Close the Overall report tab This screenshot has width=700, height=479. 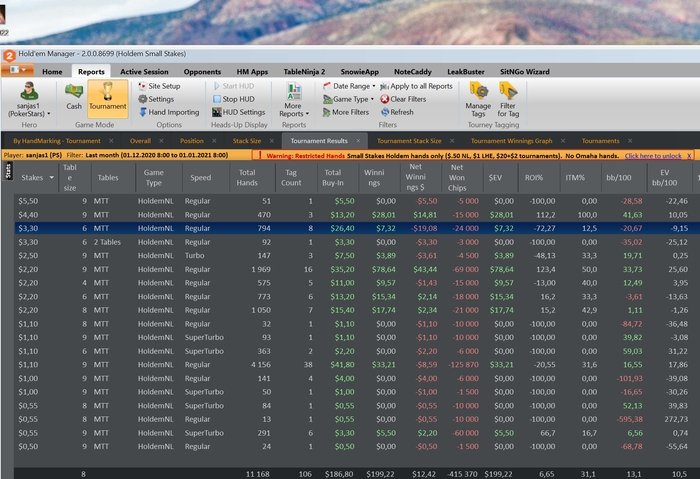161,141
